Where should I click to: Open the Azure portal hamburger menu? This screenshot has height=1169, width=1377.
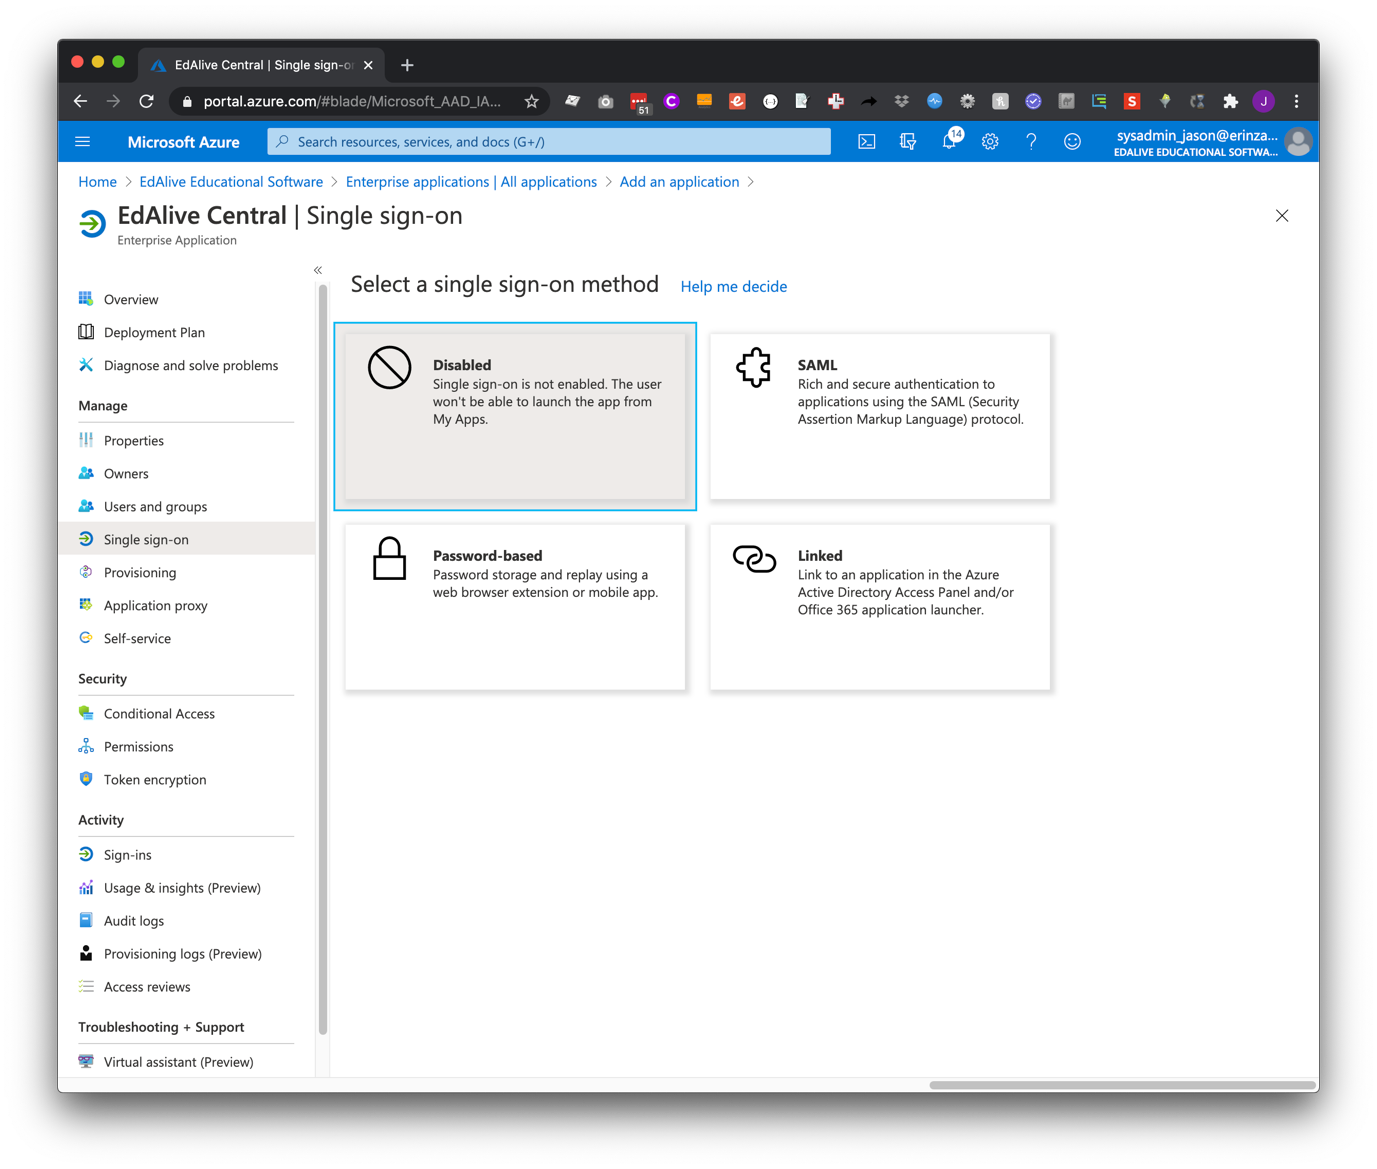[x=83, y=142]
